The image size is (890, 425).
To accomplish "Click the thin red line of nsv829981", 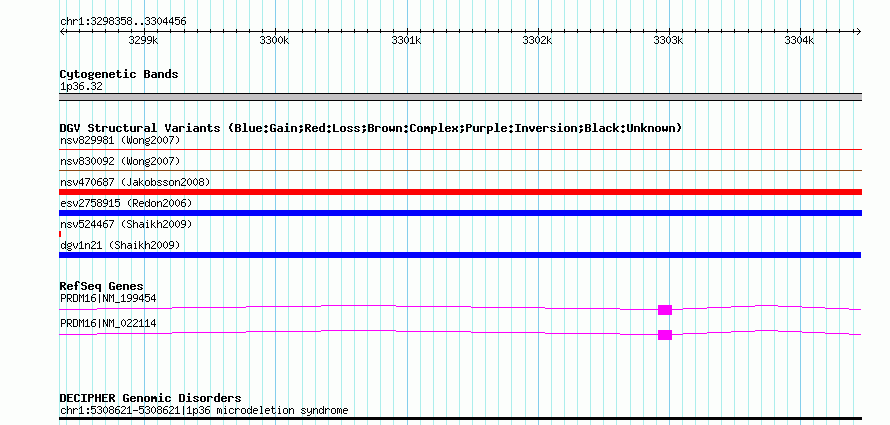I will click(x=460, y=150).
